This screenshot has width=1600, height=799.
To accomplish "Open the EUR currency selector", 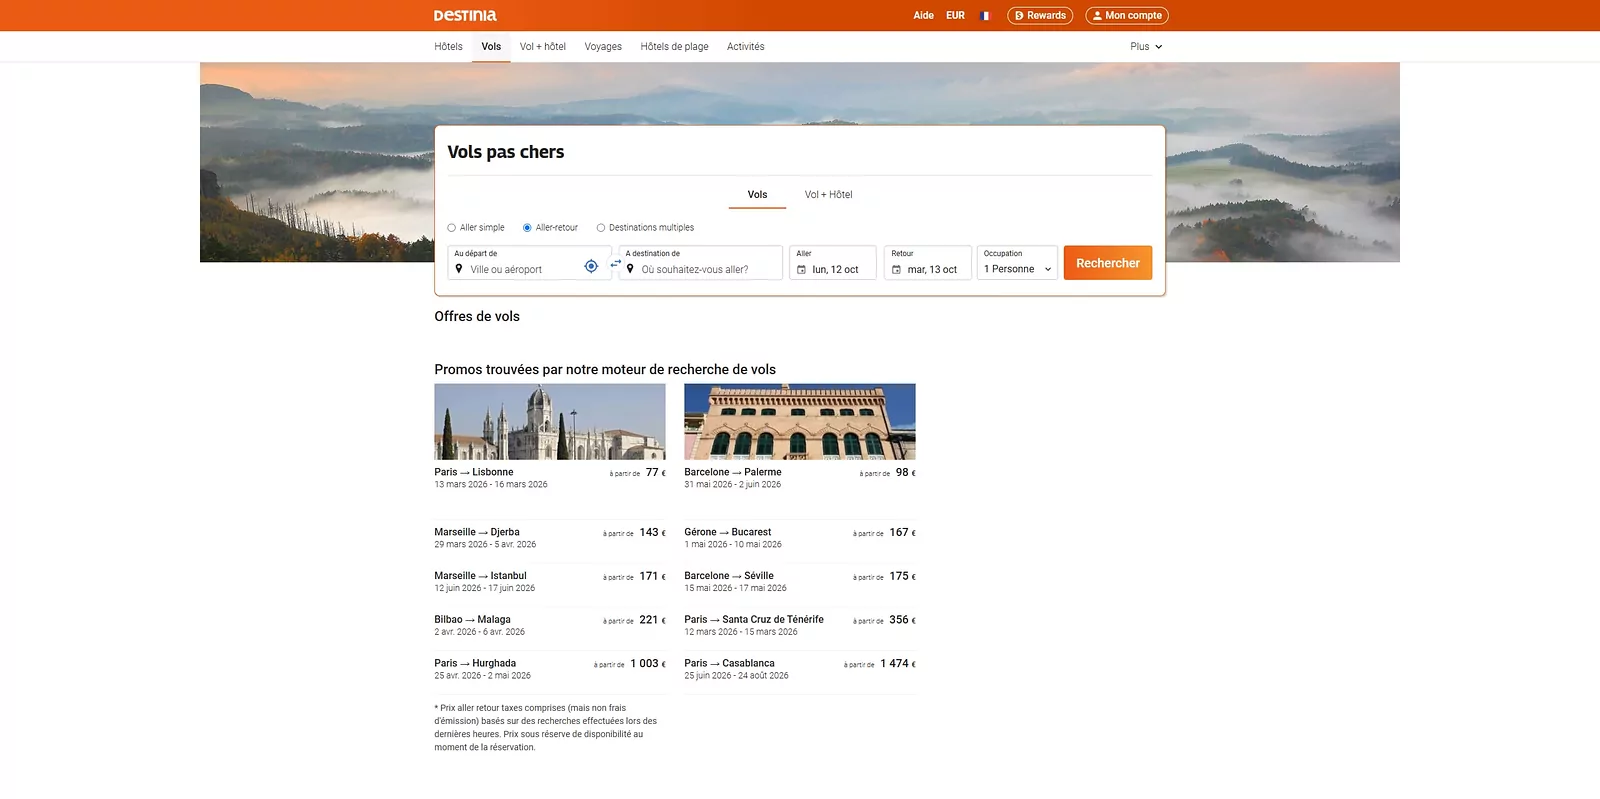I will pyautogui.click(x=955, y=15).
